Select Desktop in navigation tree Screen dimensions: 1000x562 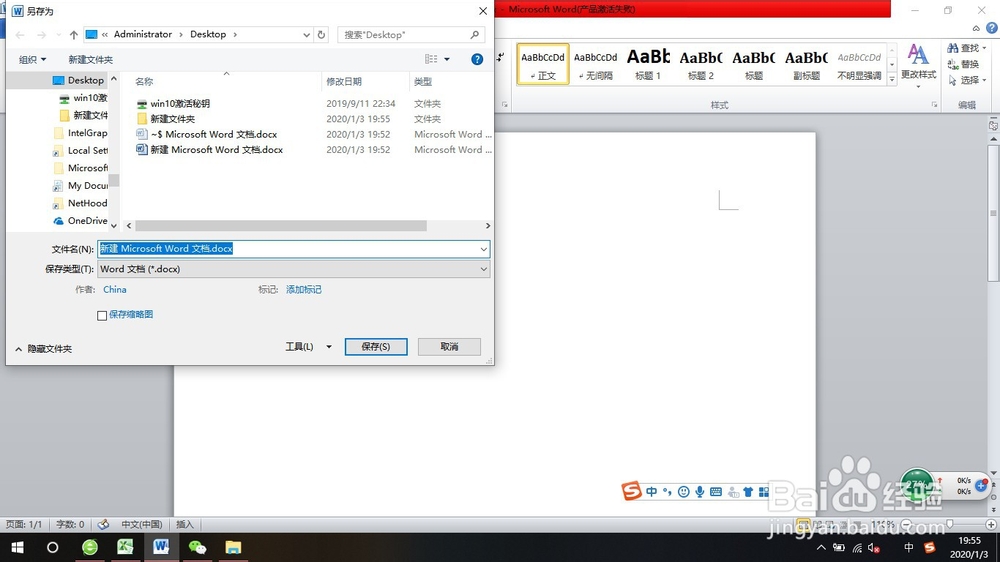[x=78, y=80]
